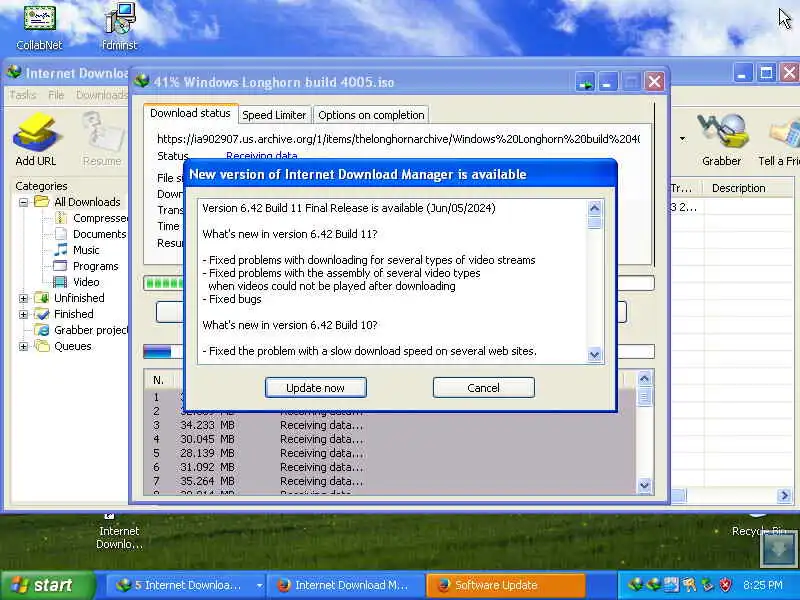Click the greyed Resume toolbar icon
This screenshot has height=600, width=800.
tap(102, 139)
